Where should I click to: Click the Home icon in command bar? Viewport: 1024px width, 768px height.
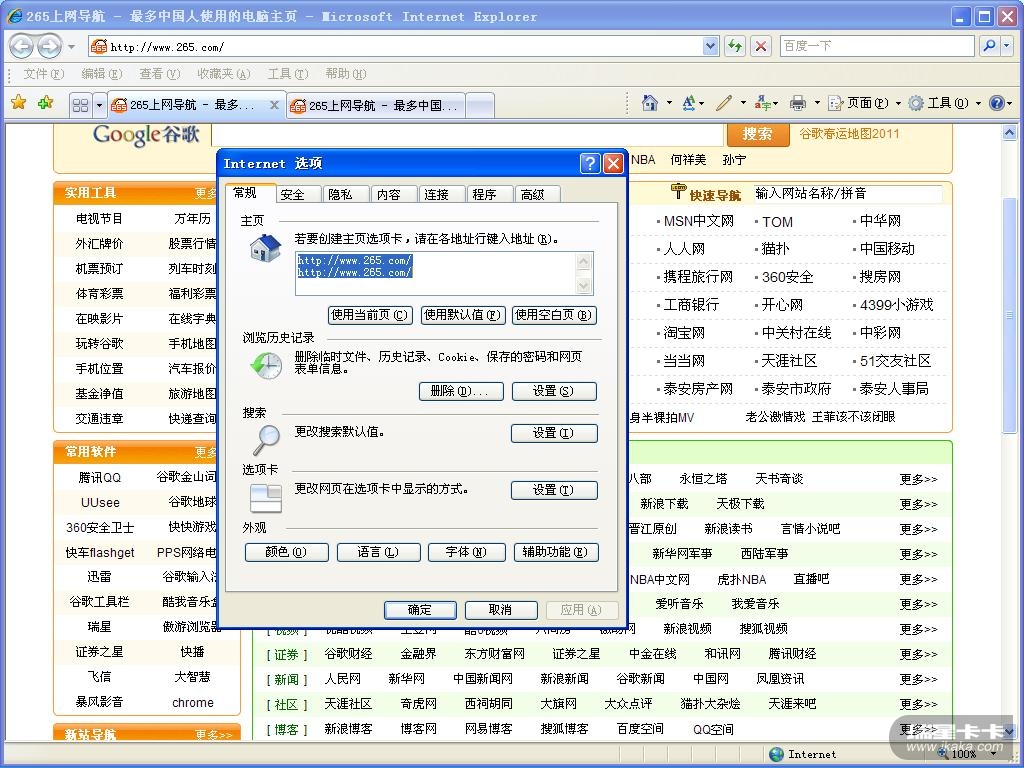click(650, 103)
